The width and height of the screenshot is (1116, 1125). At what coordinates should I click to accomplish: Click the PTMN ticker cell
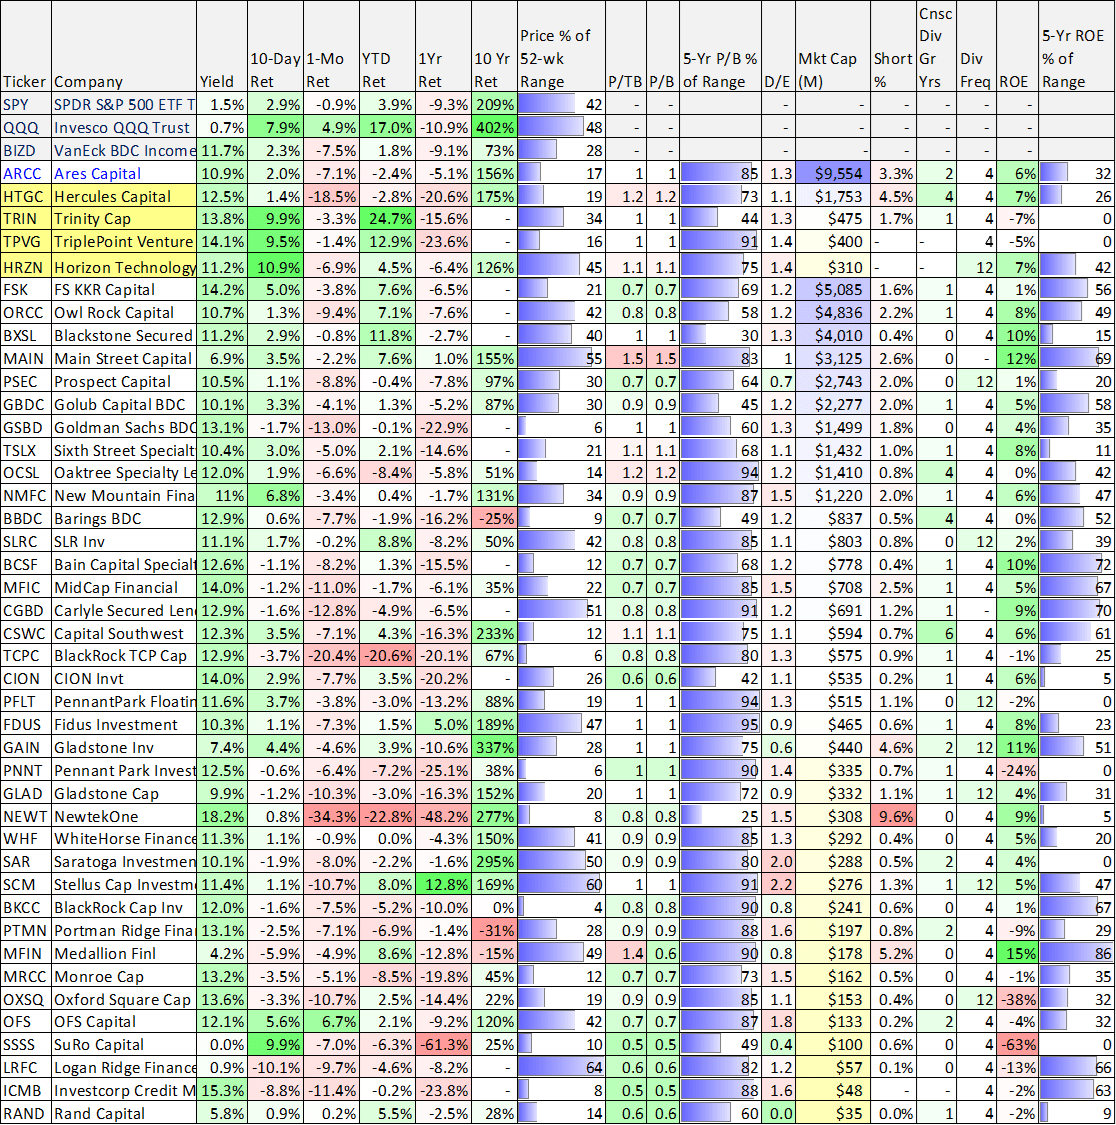[25, 931]
